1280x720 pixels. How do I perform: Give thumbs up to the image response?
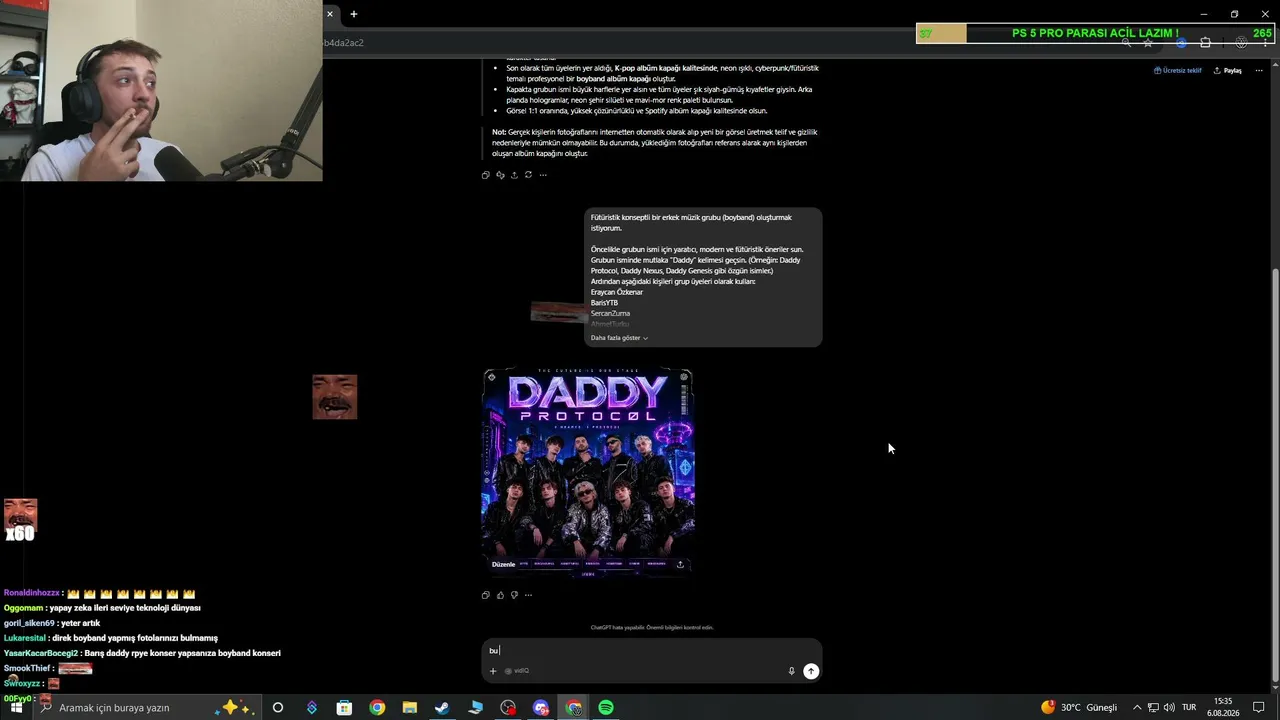pos(500,595)
